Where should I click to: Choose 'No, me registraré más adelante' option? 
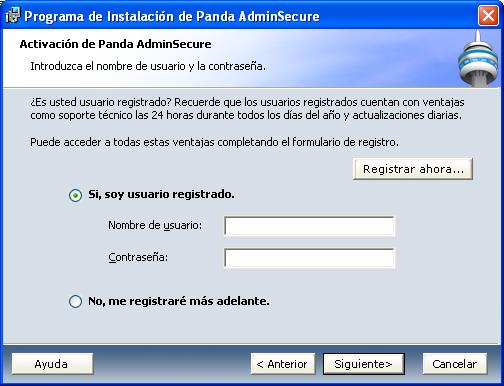[x=75, y=301]
